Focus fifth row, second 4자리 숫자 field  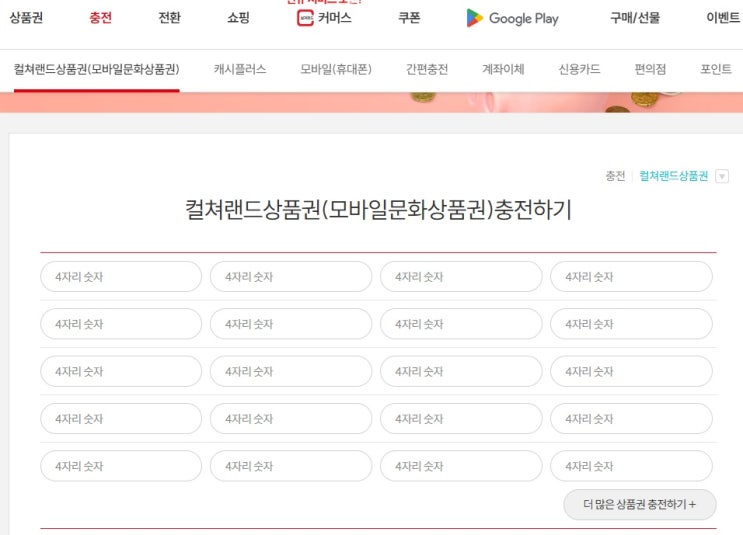pos(291,466)
